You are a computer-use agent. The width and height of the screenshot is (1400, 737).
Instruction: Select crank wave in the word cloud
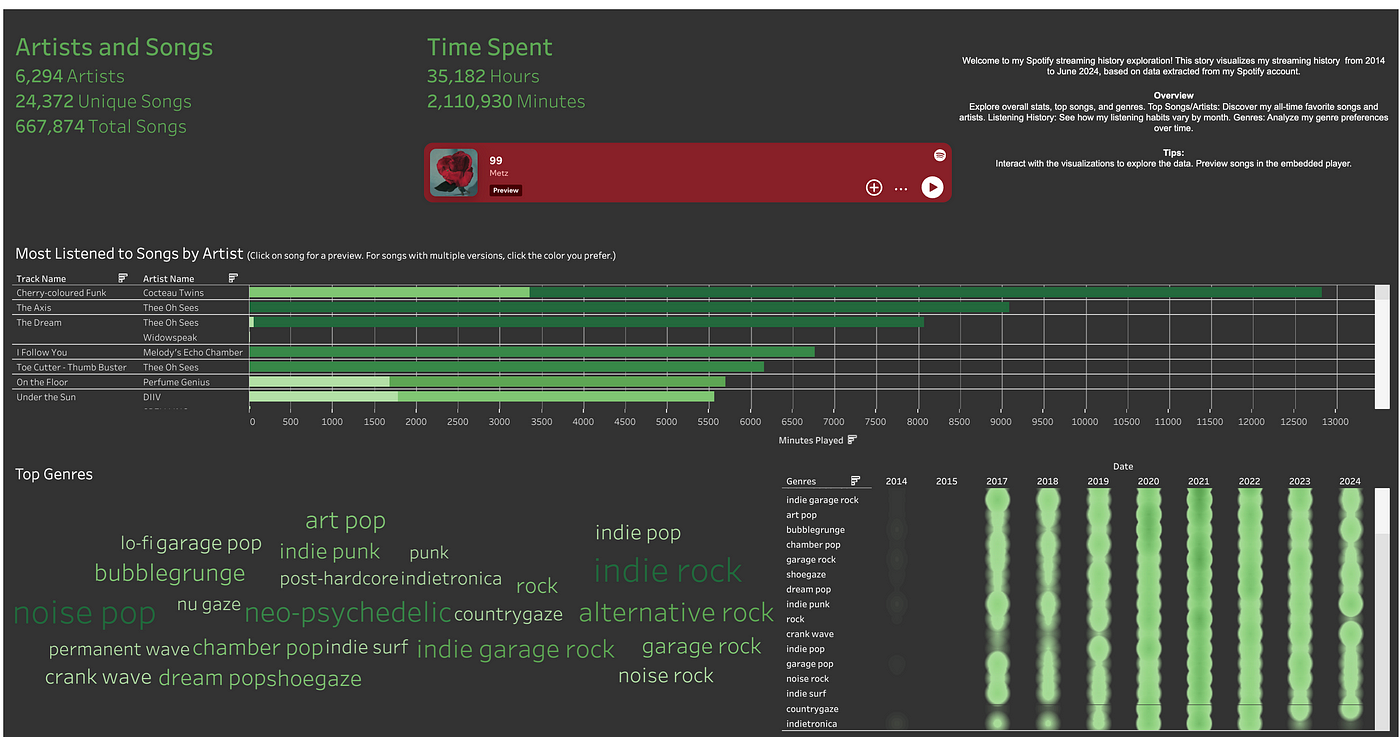pyautogui.click(x=98, y=678)
